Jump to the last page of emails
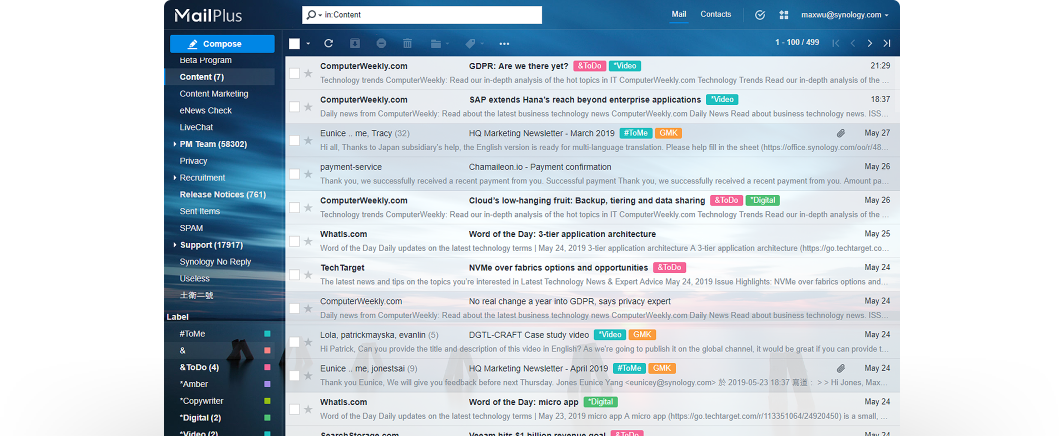This screenshot has width=1059, height=436. pos(886,44)
